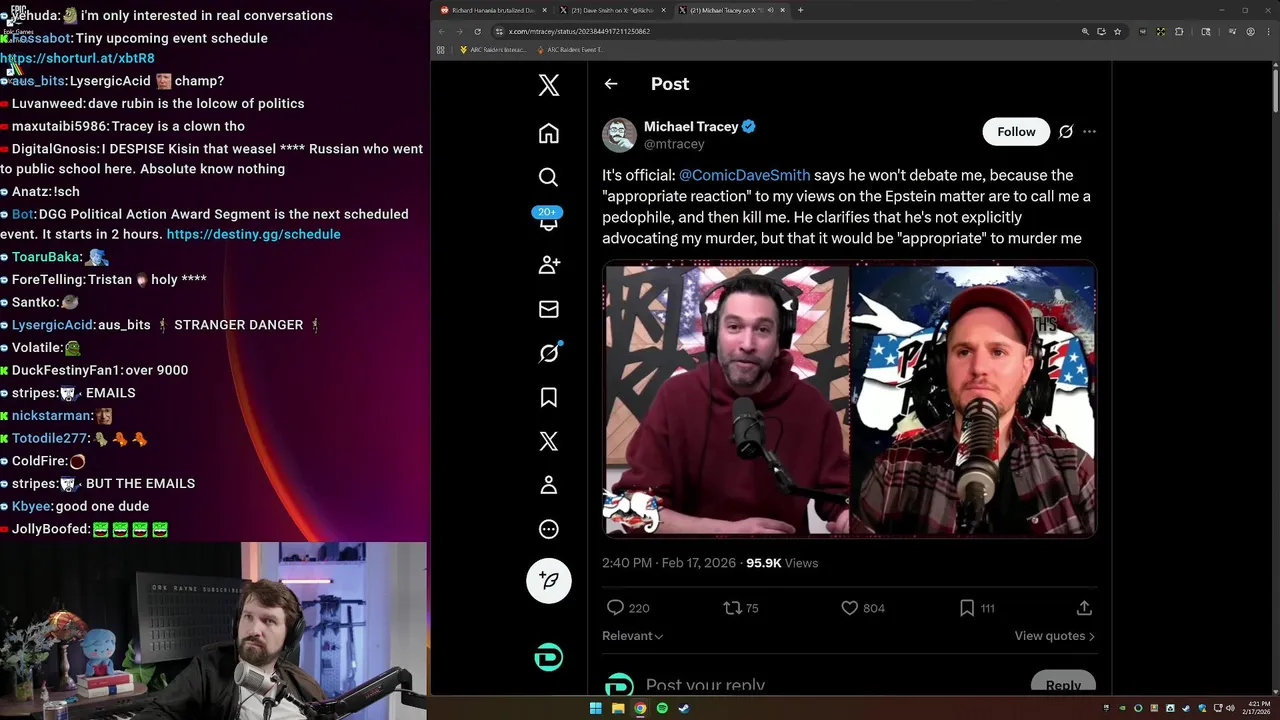Click the share icon on the post

pyautogui.click(x=1084, y=607)
